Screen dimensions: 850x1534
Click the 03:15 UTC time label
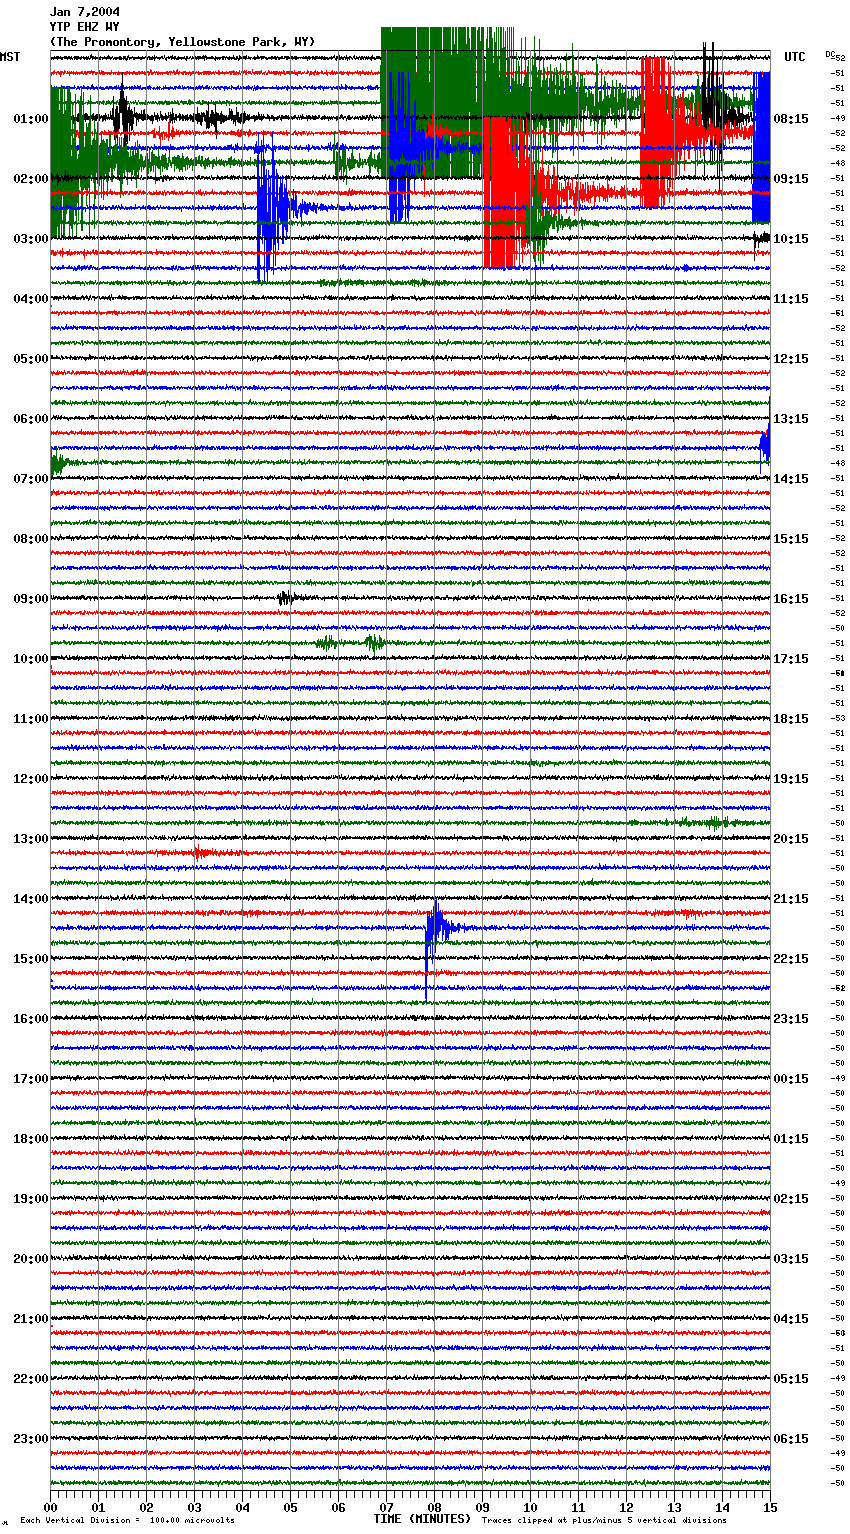tap(791, 1259)
